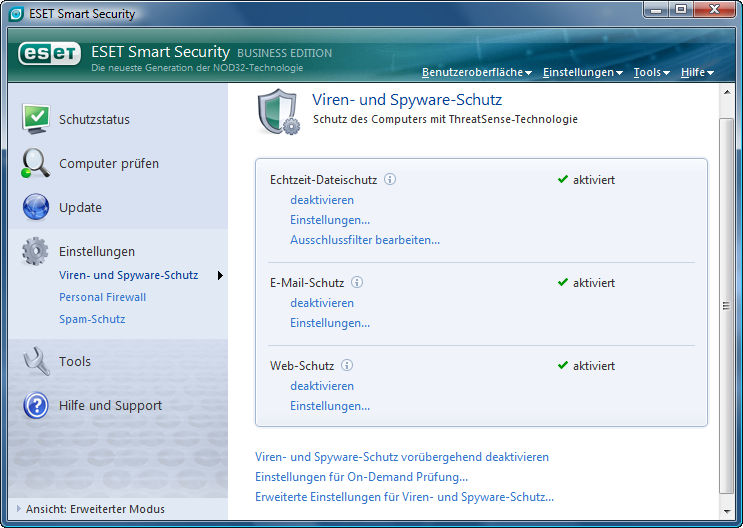Screen dimensions: 743x528
Task: Click the E-Mail-Schutz heading text
Action: pos(307,282)
